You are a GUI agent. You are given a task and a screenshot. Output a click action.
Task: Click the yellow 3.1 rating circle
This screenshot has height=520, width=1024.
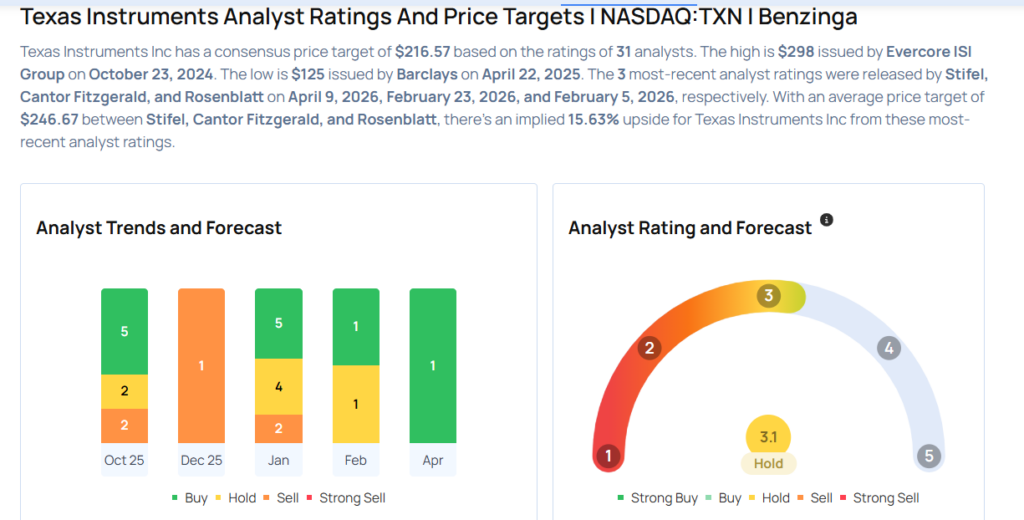point(768,436)
